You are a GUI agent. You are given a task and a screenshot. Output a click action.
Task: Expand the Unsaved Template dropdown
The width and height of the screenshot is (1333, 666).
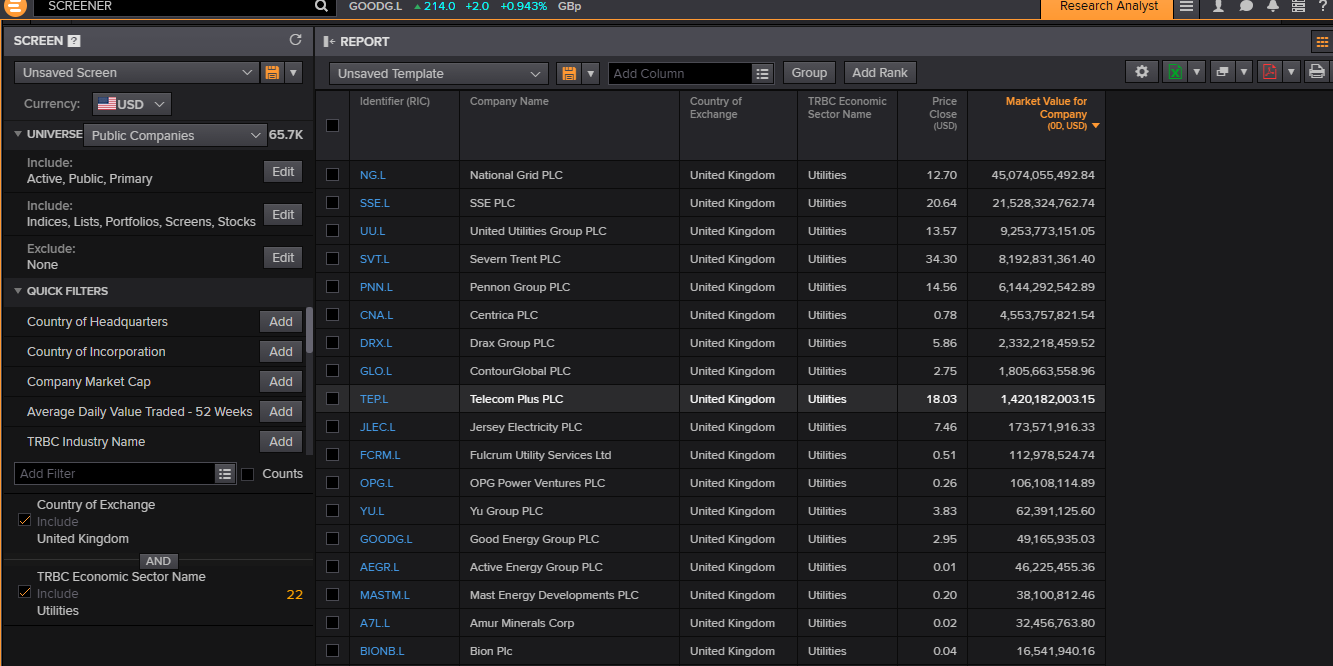tap(438, 74)
